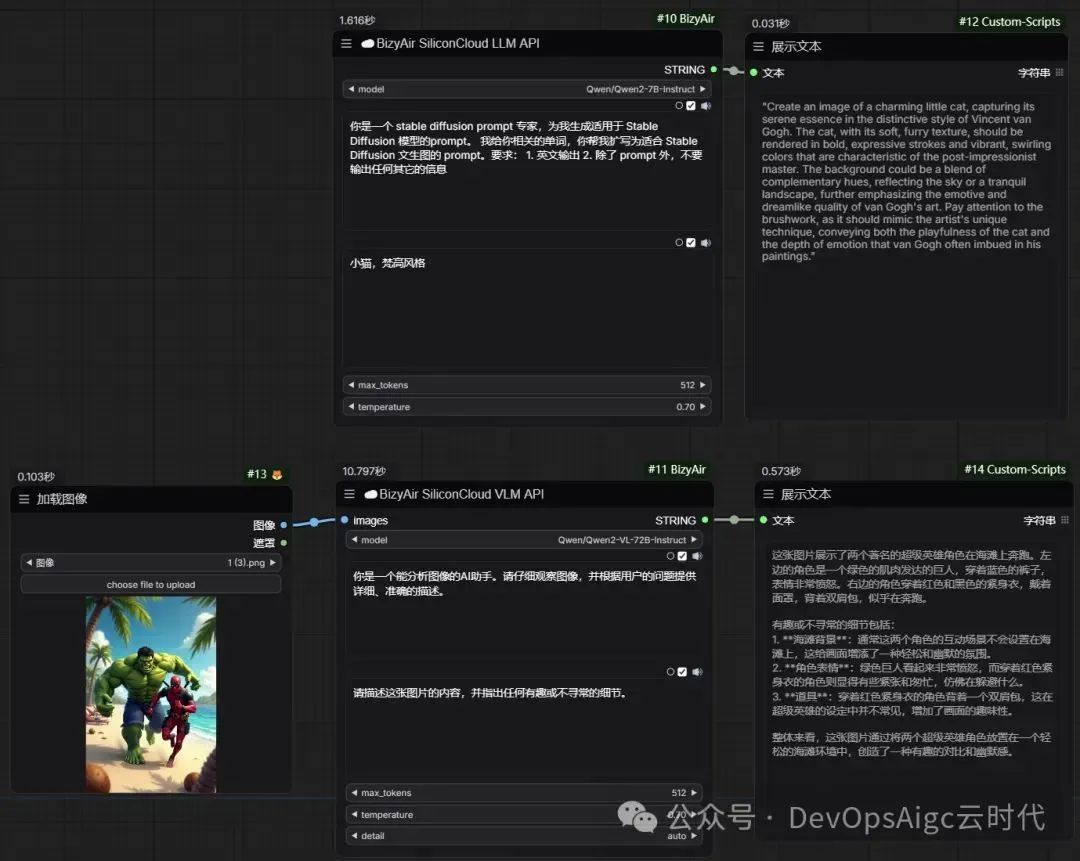Toggle the checkbox above the AI助手 system prompt
This screenshot has height=861, width=1080.
click(682, 556)
